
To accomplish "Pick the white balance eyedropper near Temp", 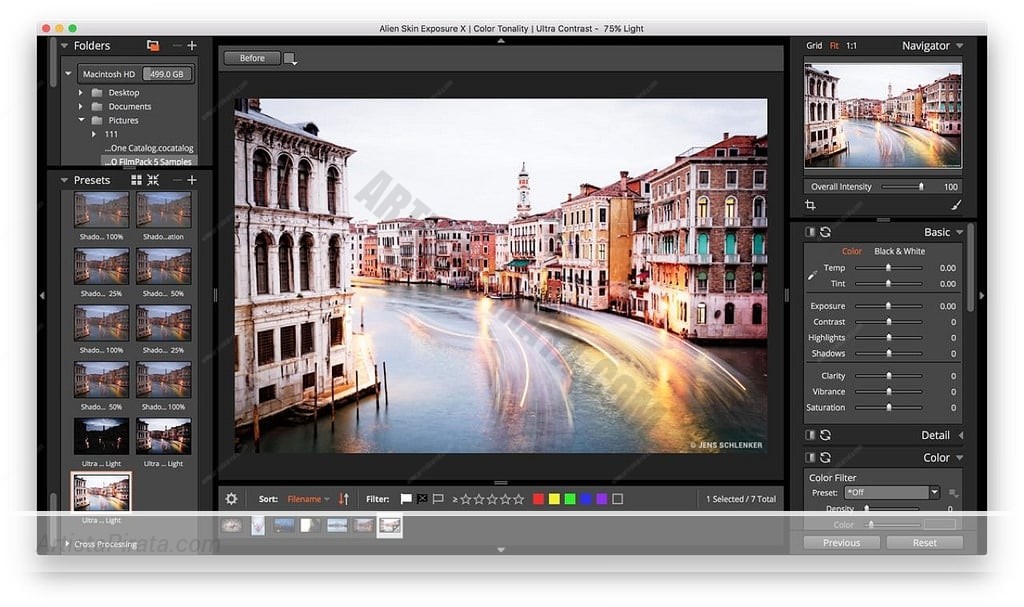I will coord(812,275).
